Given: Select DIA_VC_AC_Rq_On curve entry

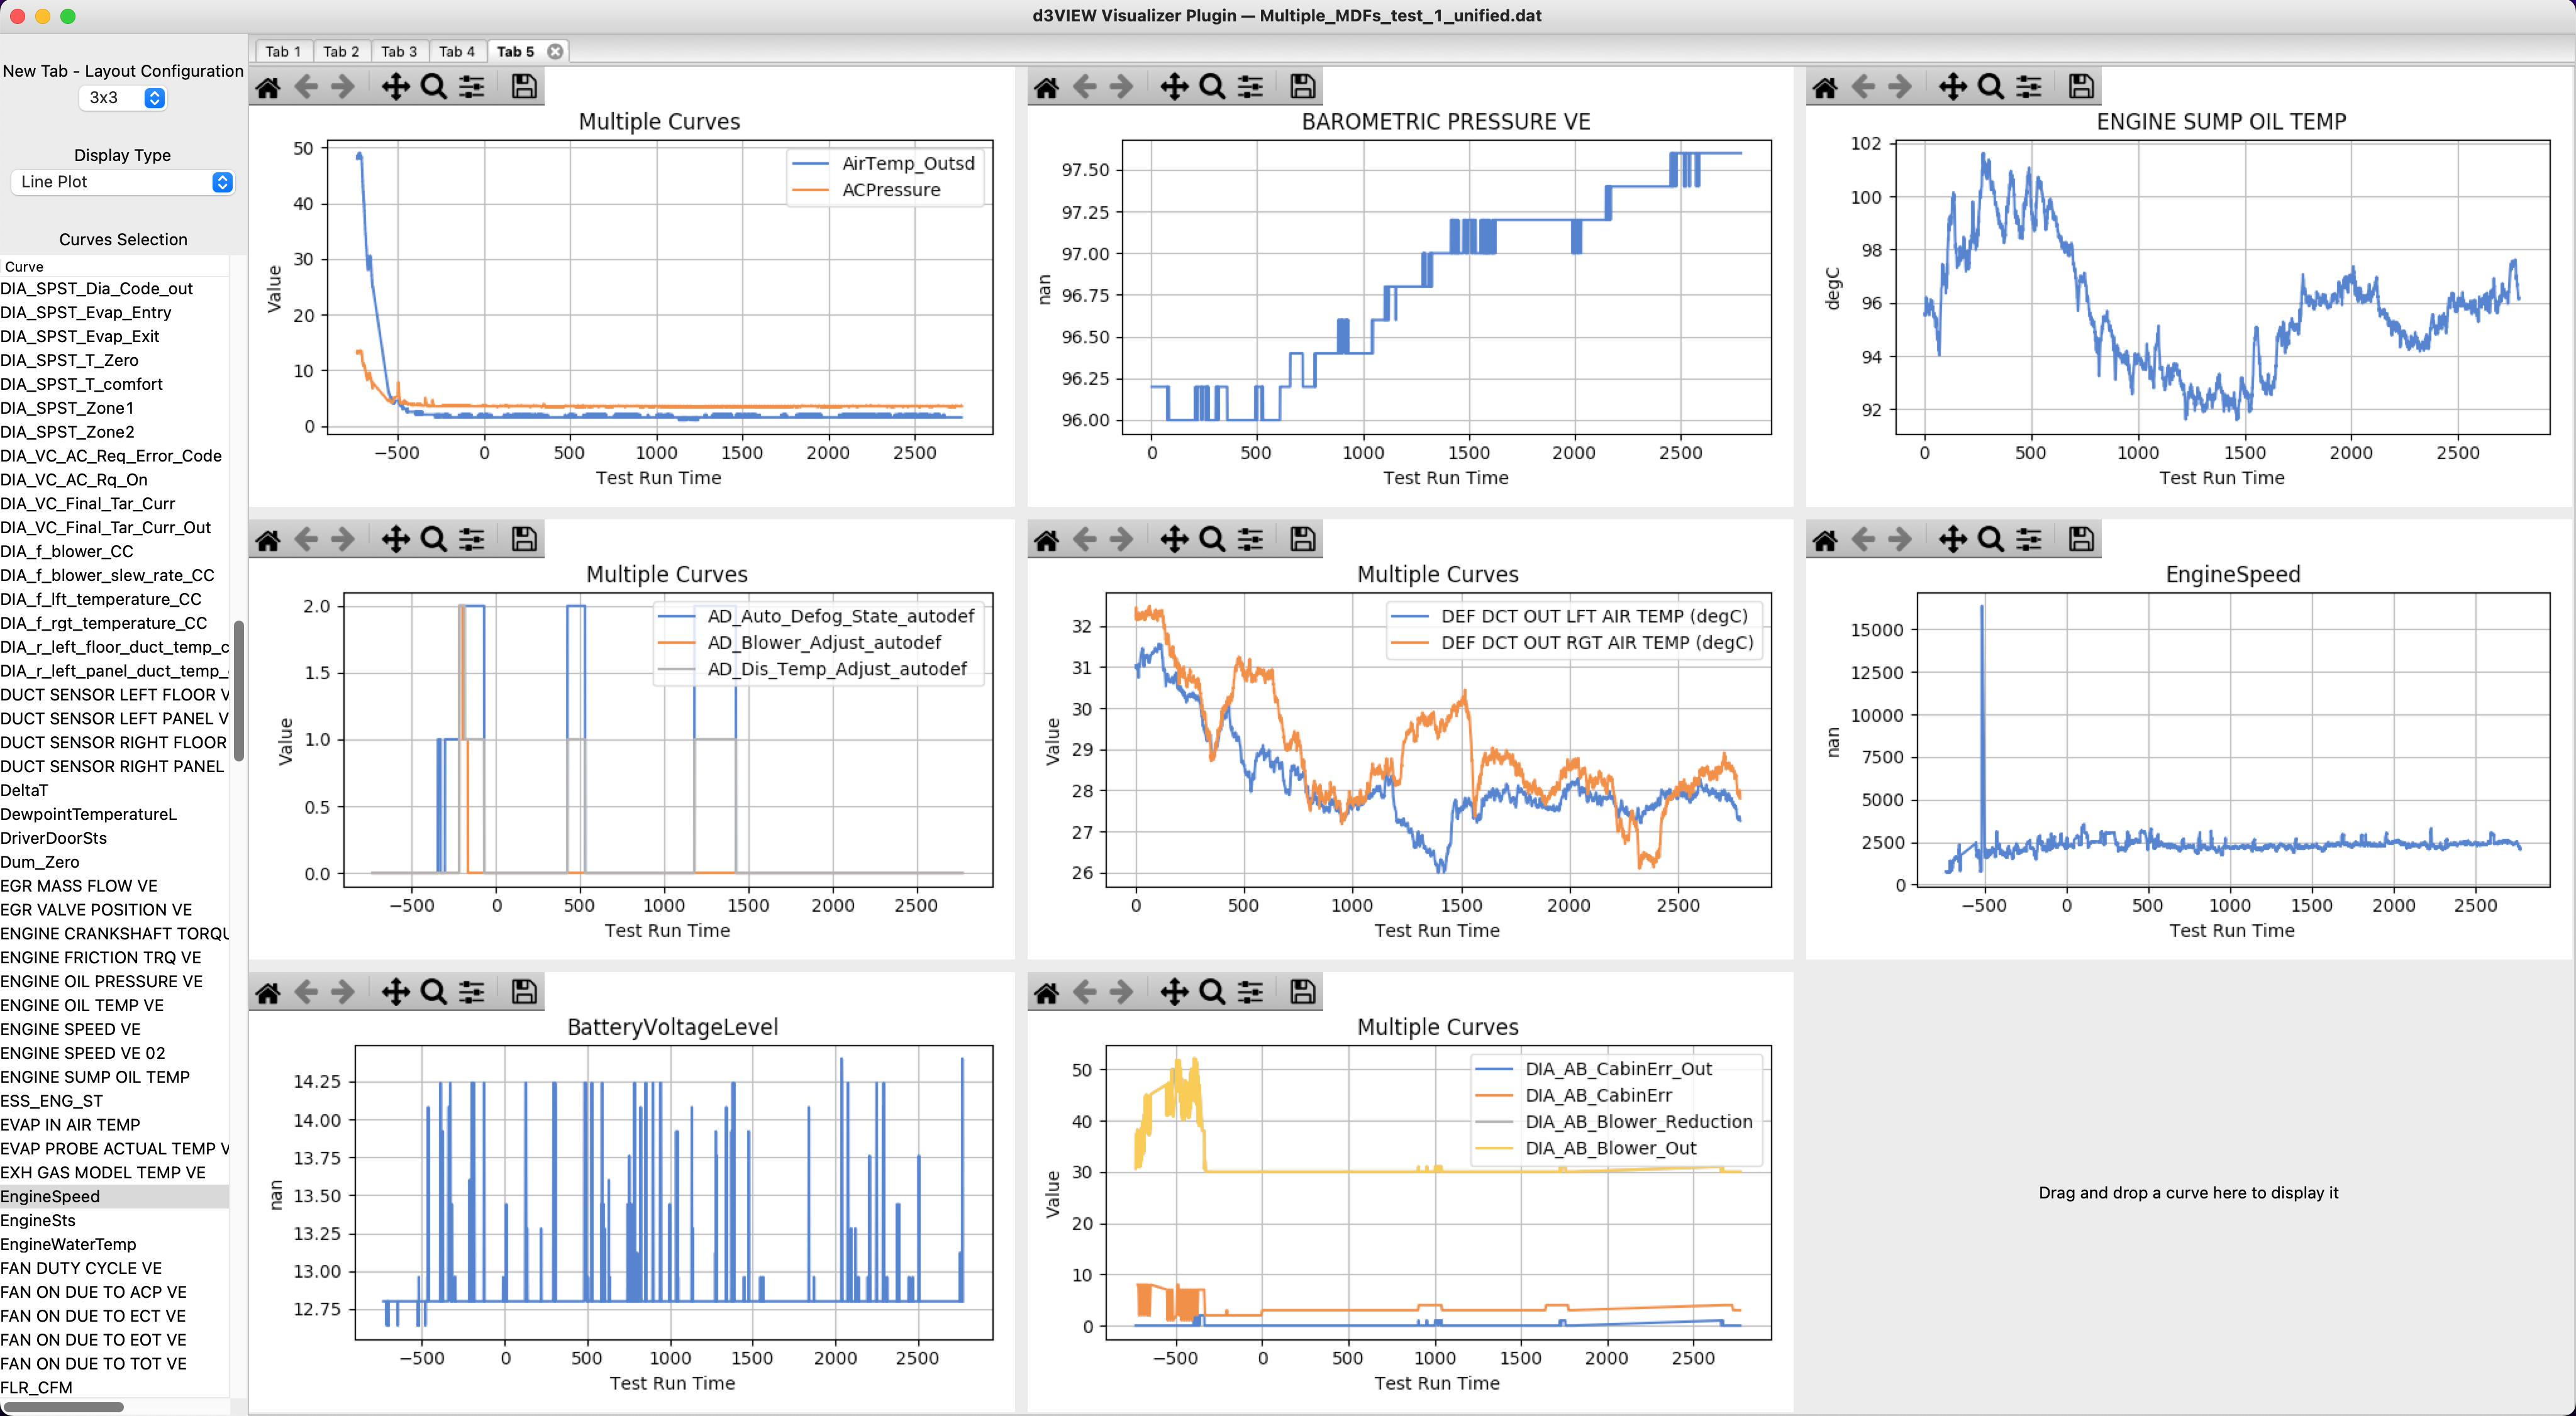Looking at the screenshot, I should 114,479.
